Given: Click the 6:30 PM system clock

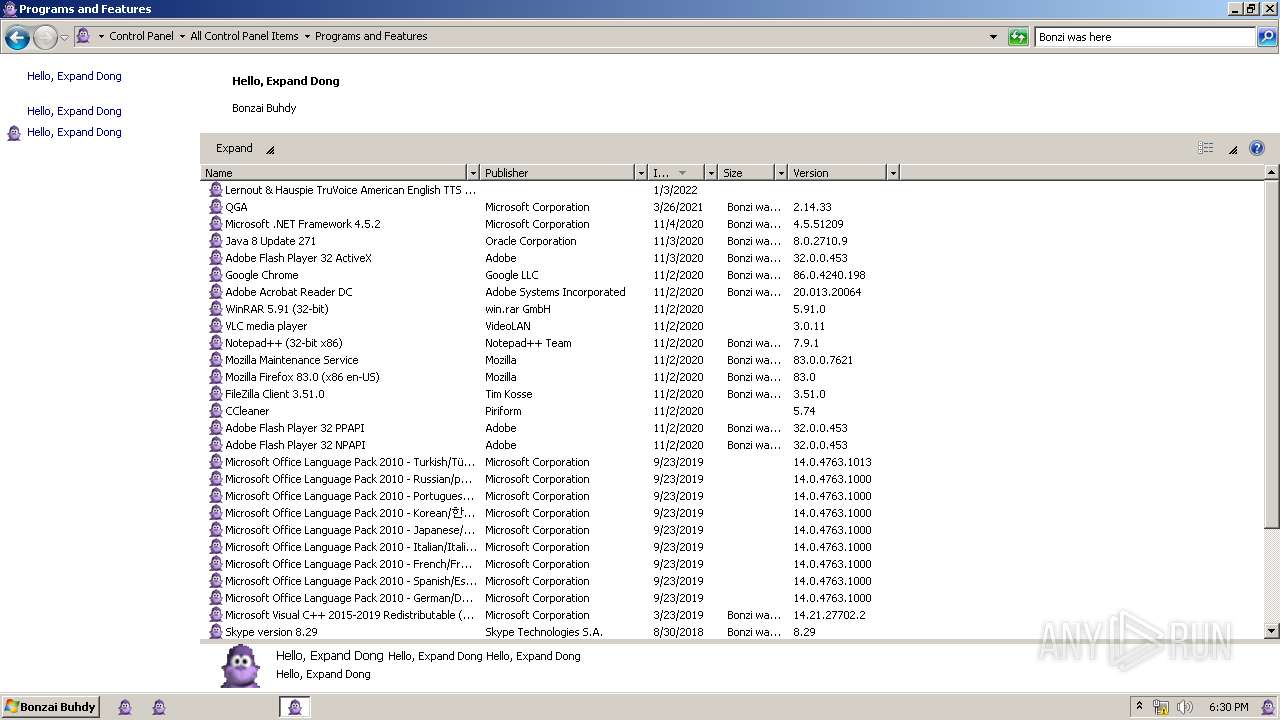Looking at the screenshot, I should click(1228, 707).
